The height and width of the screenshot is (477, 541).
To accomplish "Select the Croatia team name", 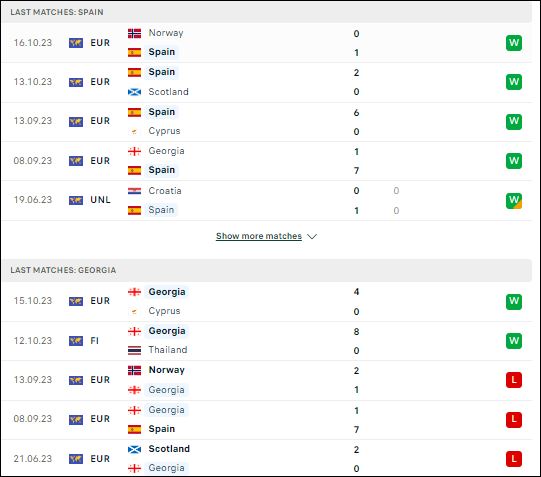I will coord(165,191).
